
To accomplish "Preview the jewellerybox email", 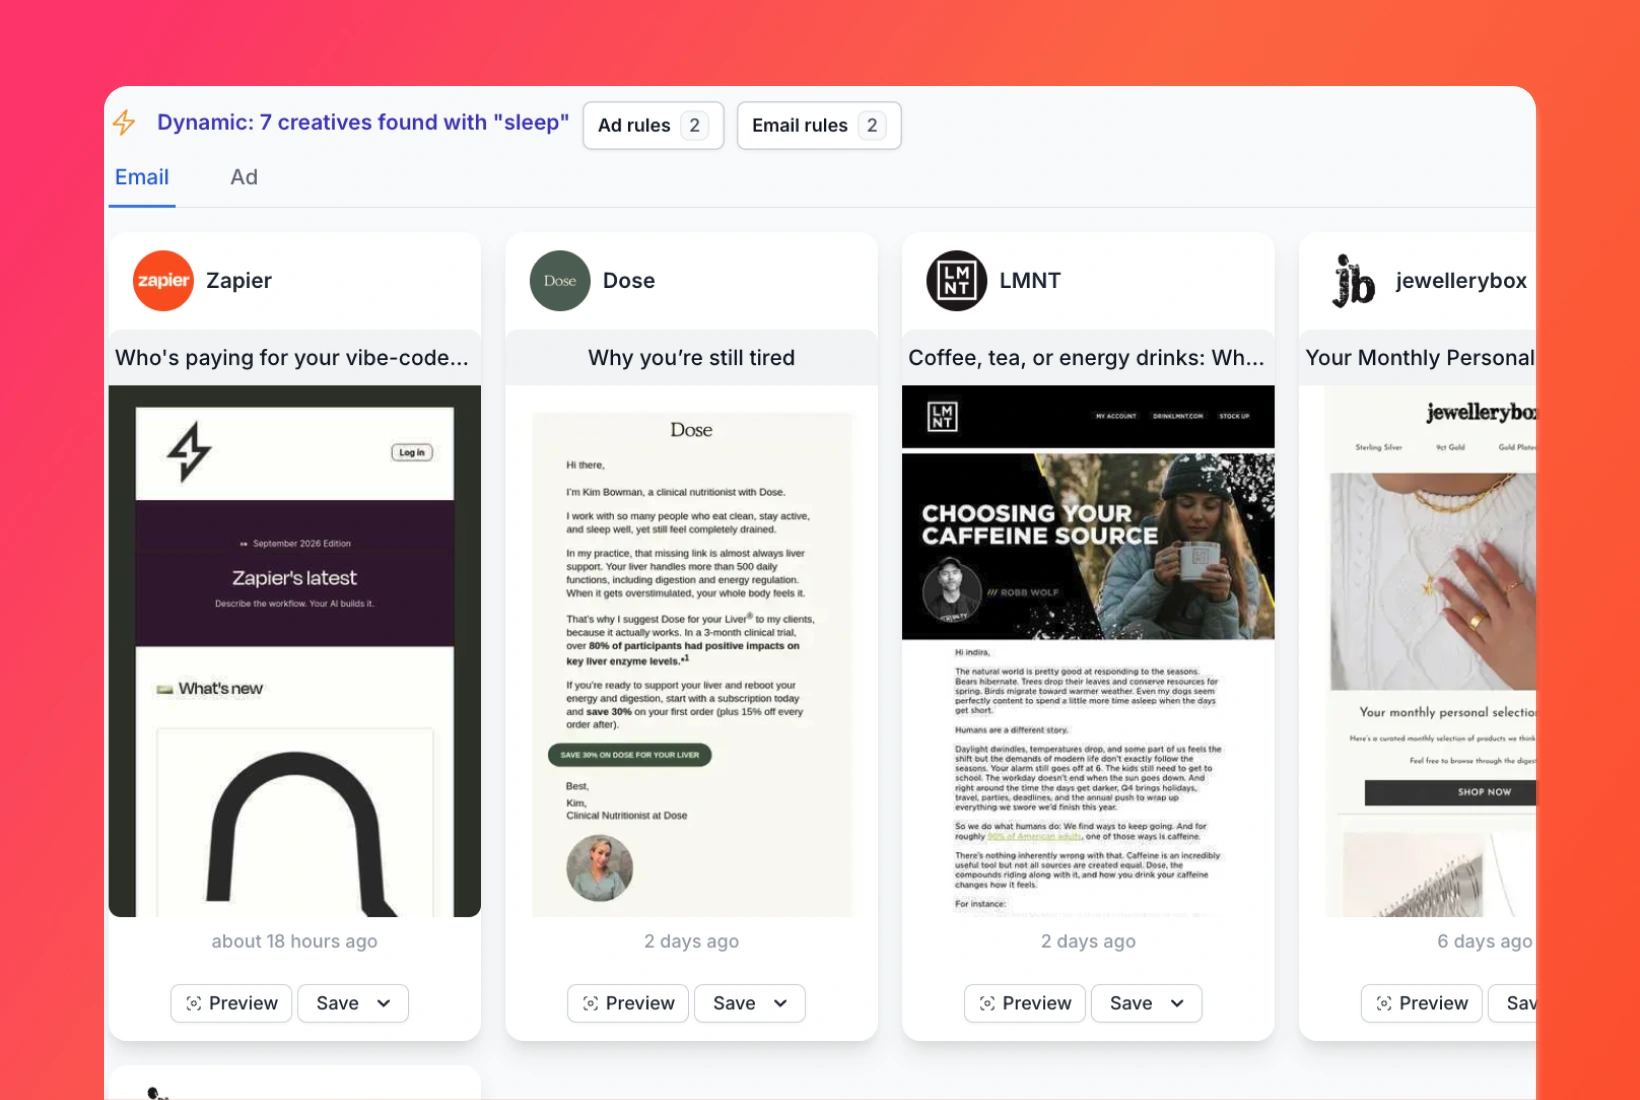I will (x=1421, y=1003).
